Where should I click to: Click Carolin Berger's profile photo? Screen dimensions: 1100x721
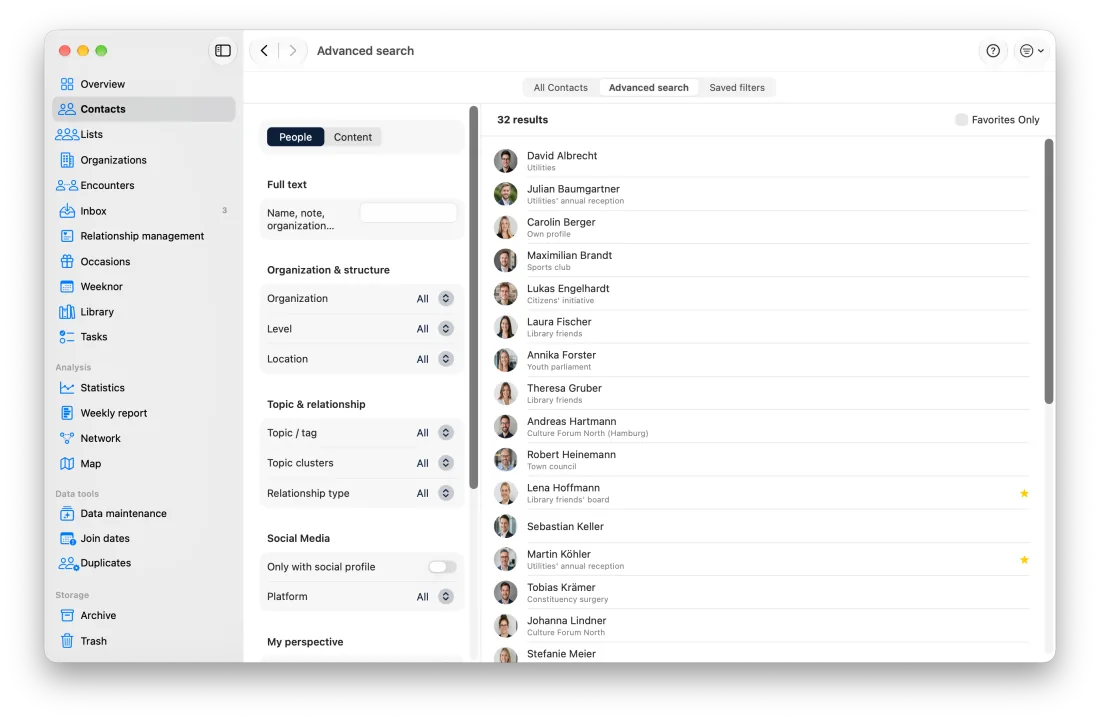tap(505, 227)
